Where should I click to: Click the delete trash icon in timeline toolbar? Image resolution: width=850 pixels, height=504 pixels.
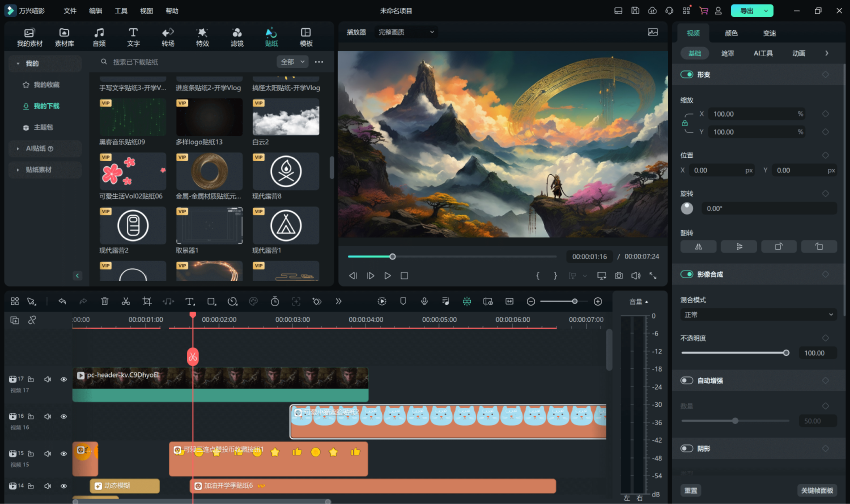pos(104,301)
